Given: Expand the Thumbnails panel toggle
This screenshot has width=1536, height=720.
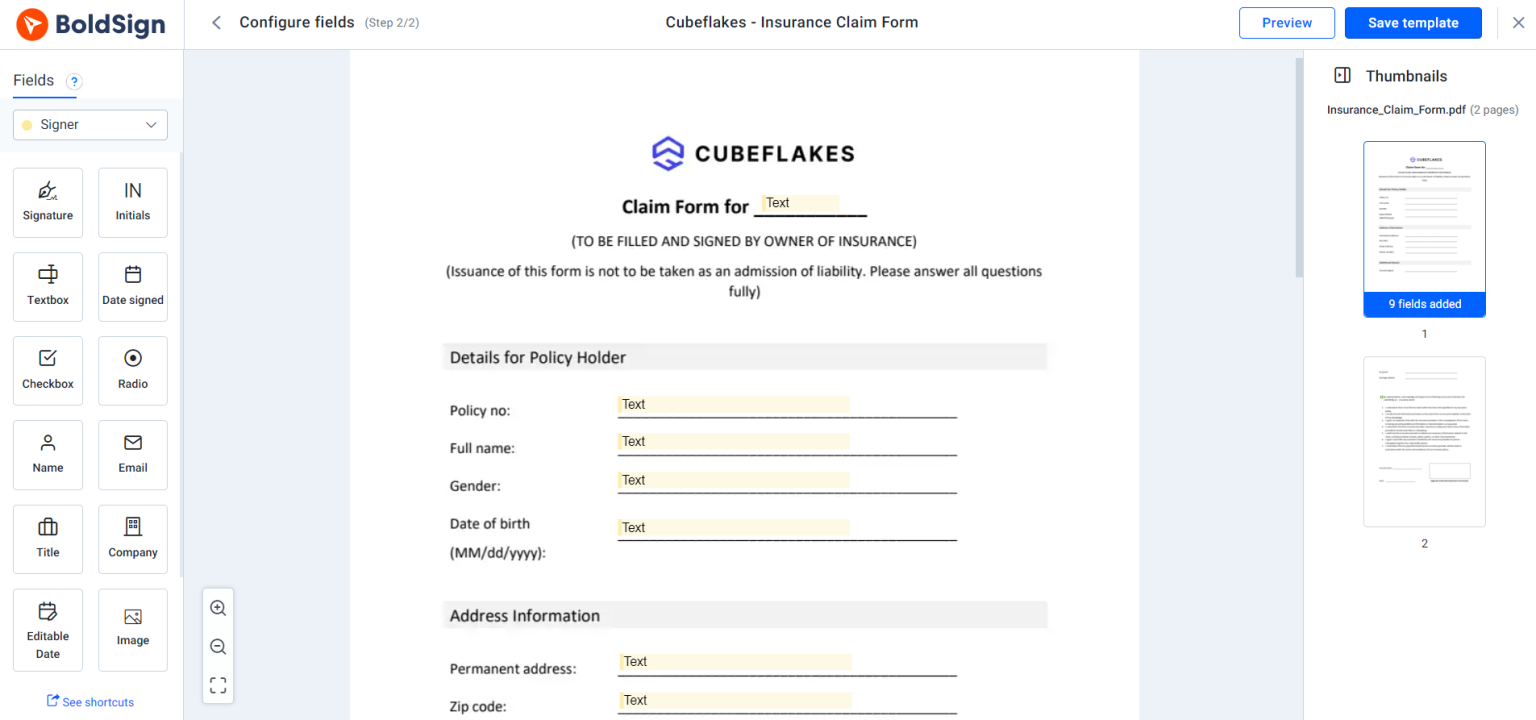Looking at the screenshot, I should point(1343,75).
